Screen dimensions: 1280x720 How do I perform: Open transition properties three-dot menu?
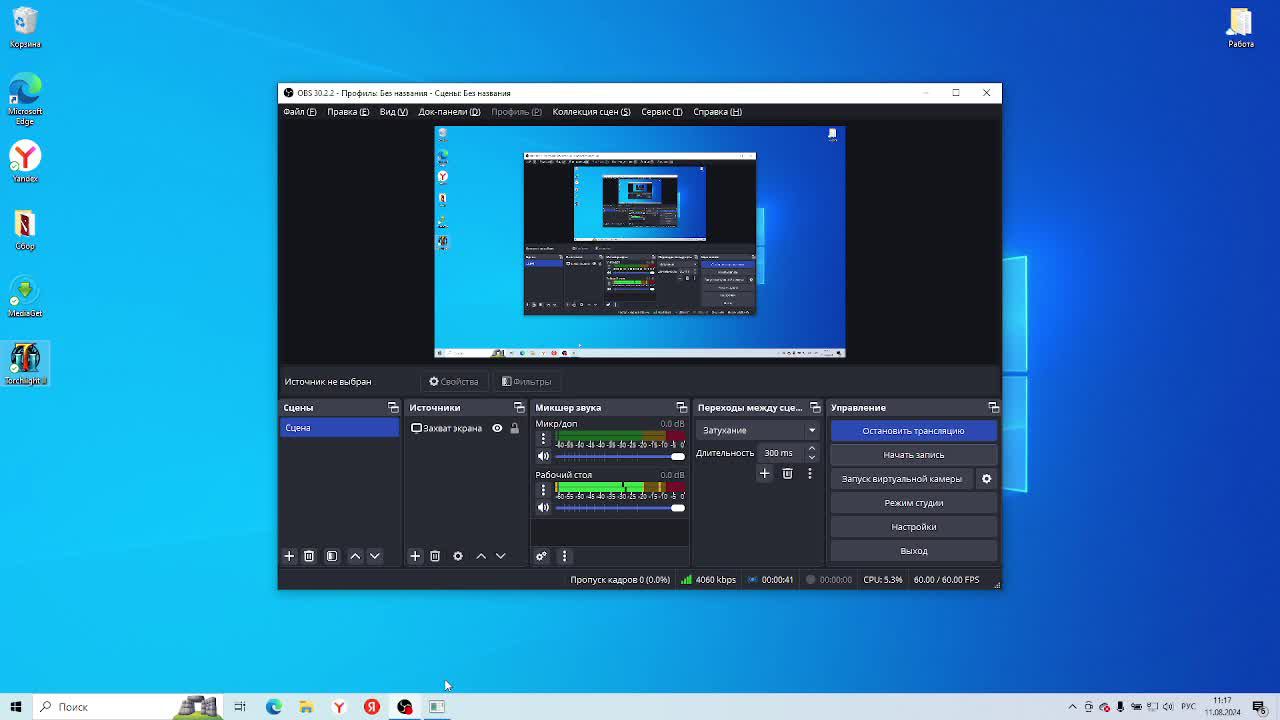tap(810, 474)
